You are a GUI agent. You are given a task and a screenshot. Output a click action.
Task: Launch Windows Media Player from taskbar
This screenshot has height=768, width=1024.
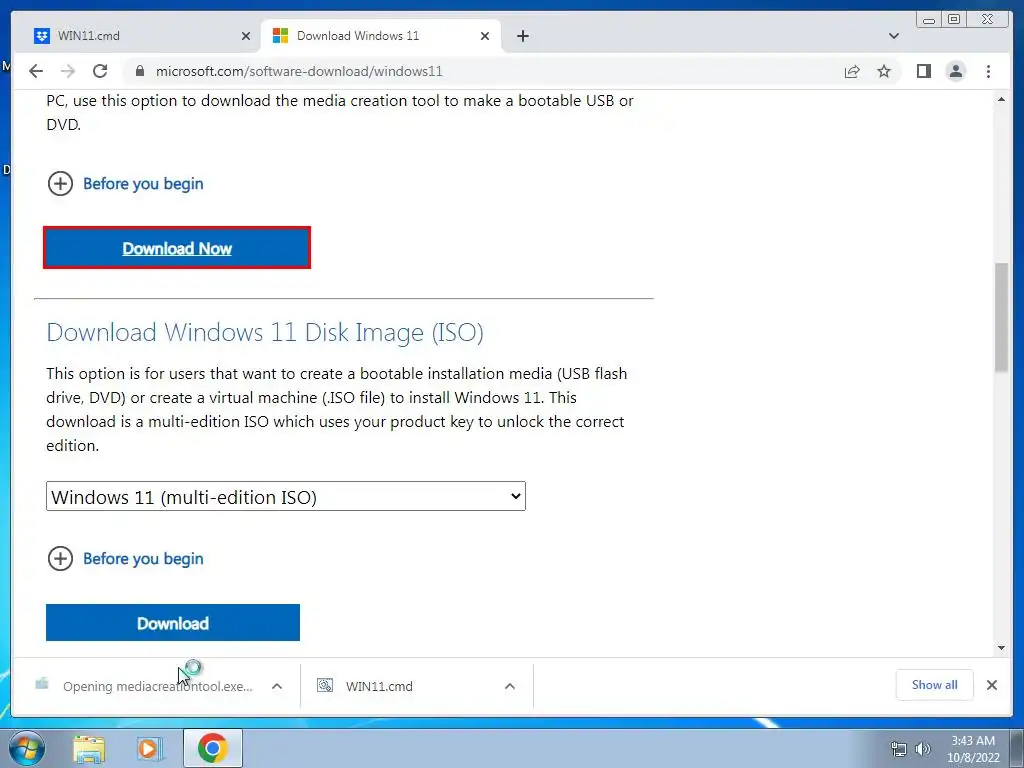pyautogui.click(x=150, y=748)
